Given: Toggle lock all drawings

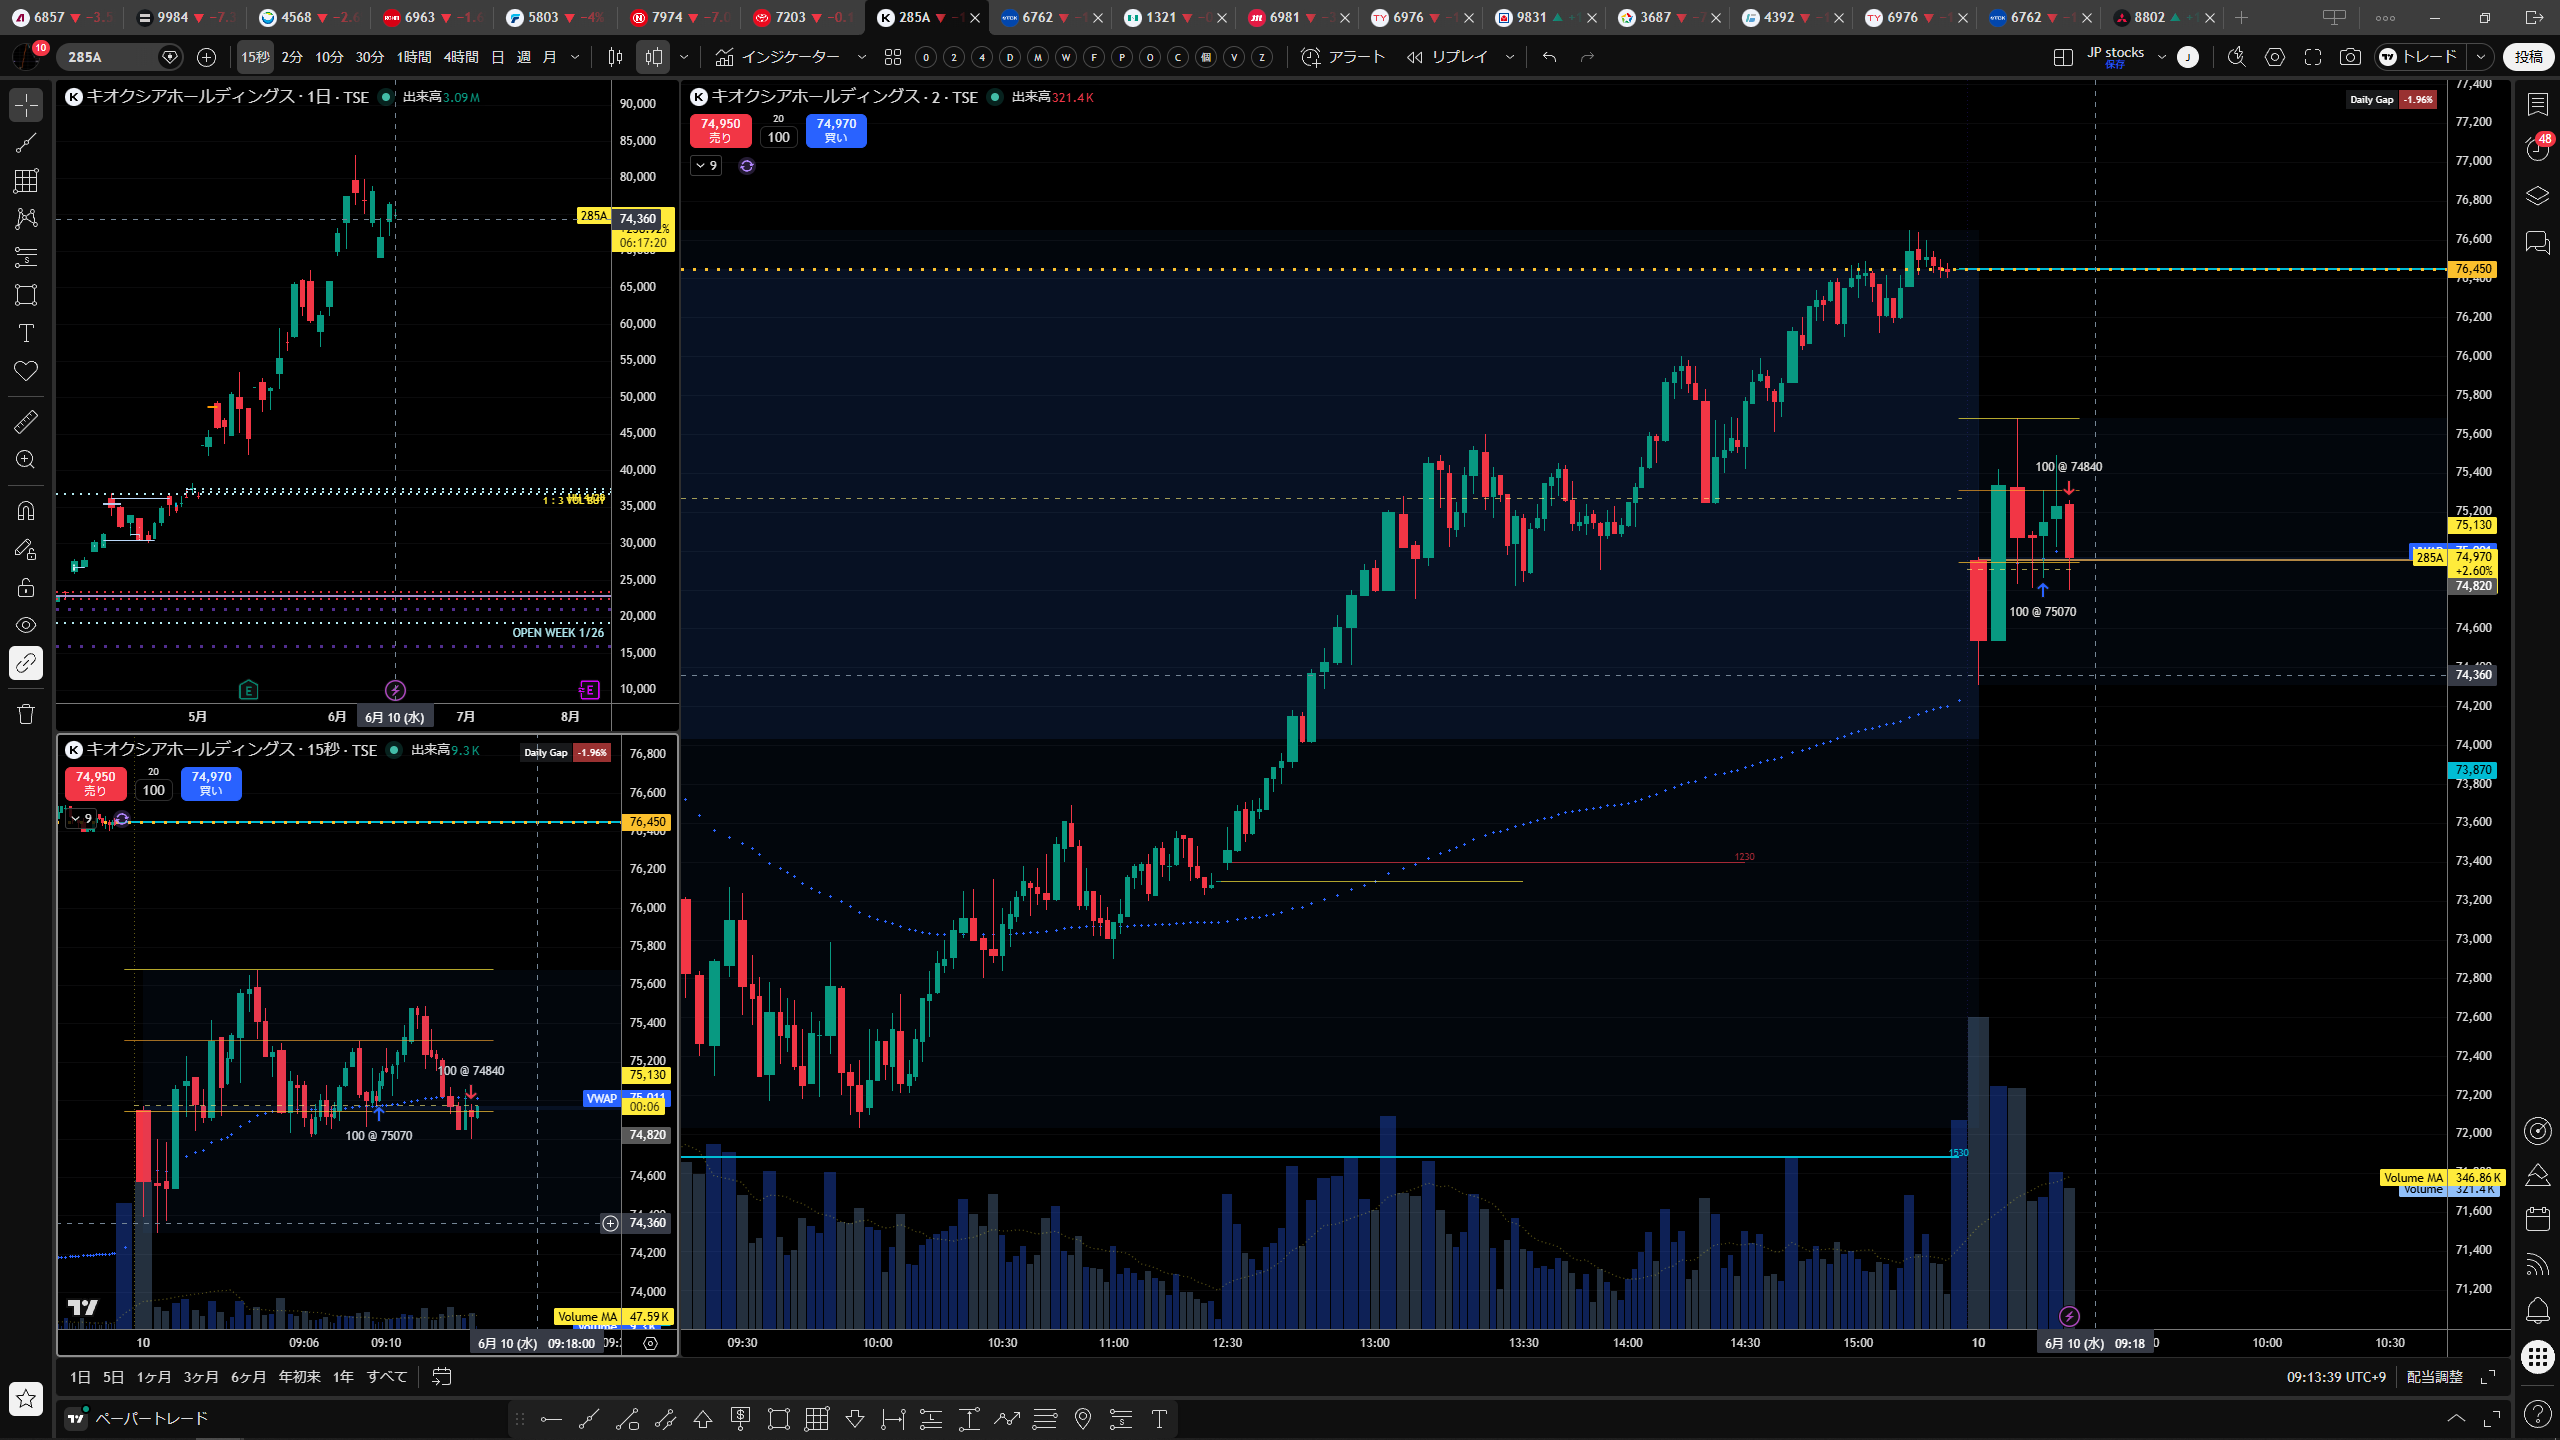Looking at the screenshot, I should (26, 587).
